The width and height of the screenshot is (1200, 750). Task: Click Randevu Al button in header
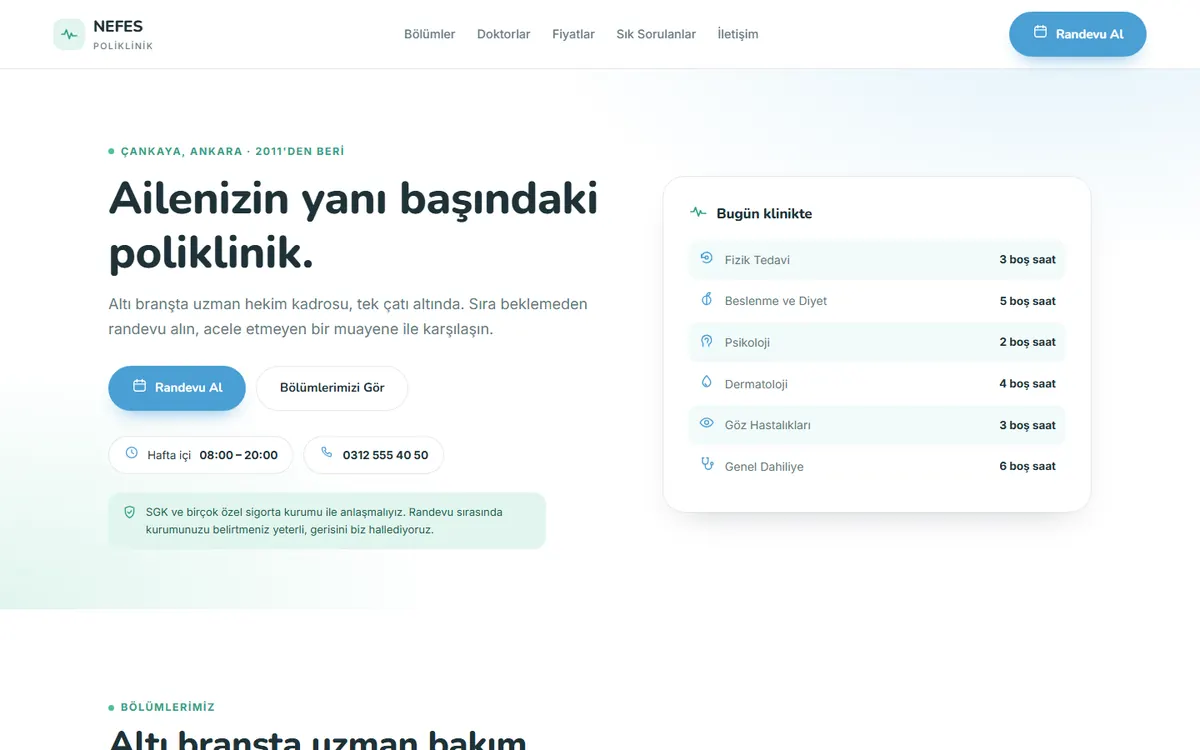click(x=1077, y=34)
